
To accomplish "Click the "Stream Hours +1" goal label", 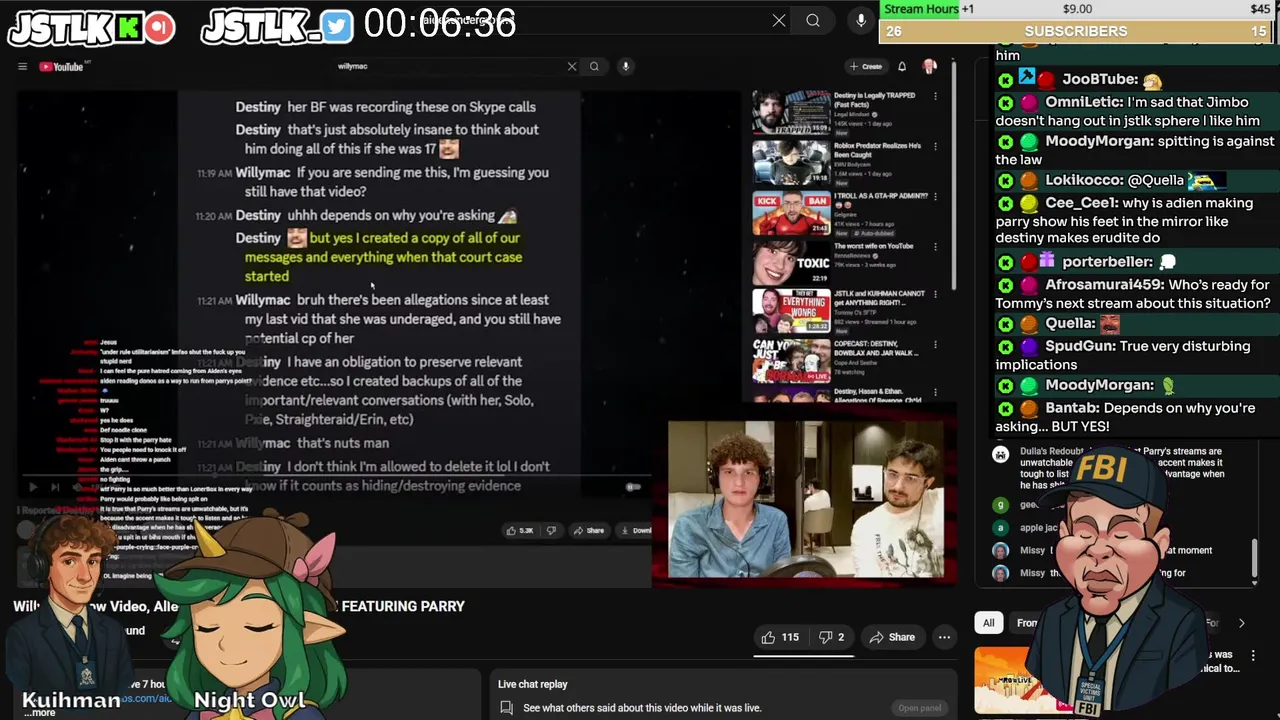I will tap(929, 9).
